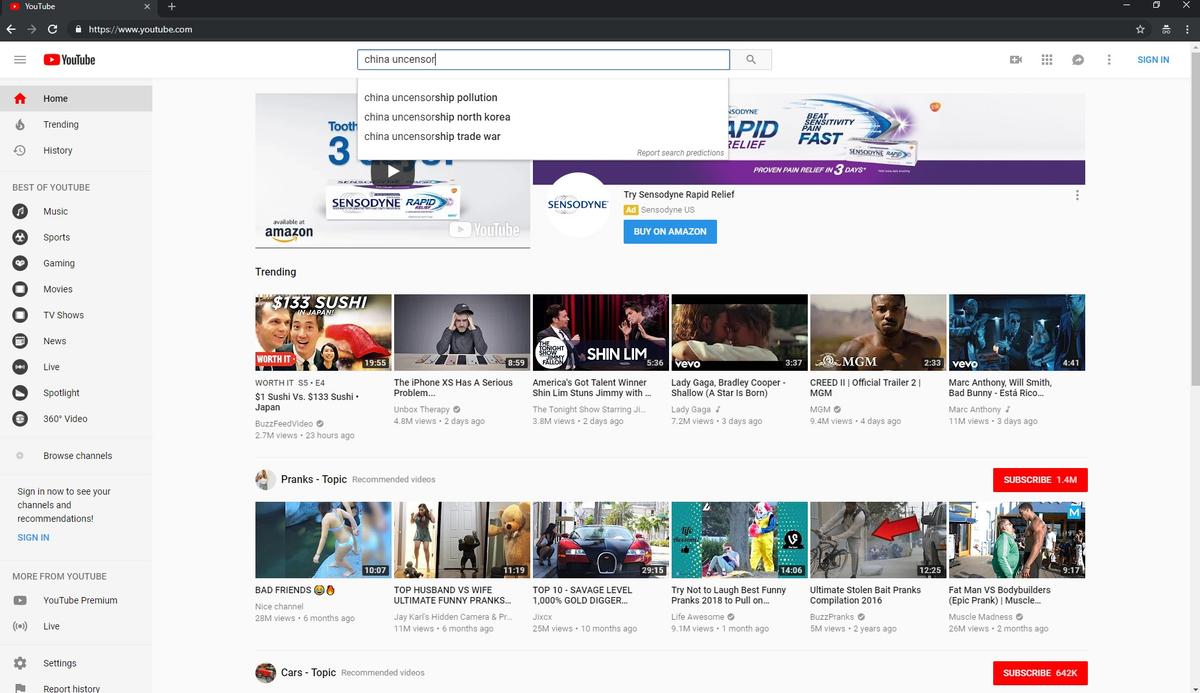Open the YouTube apps grid icon
Viewport: 1200px width, 693px height.
coord(1047,60)
